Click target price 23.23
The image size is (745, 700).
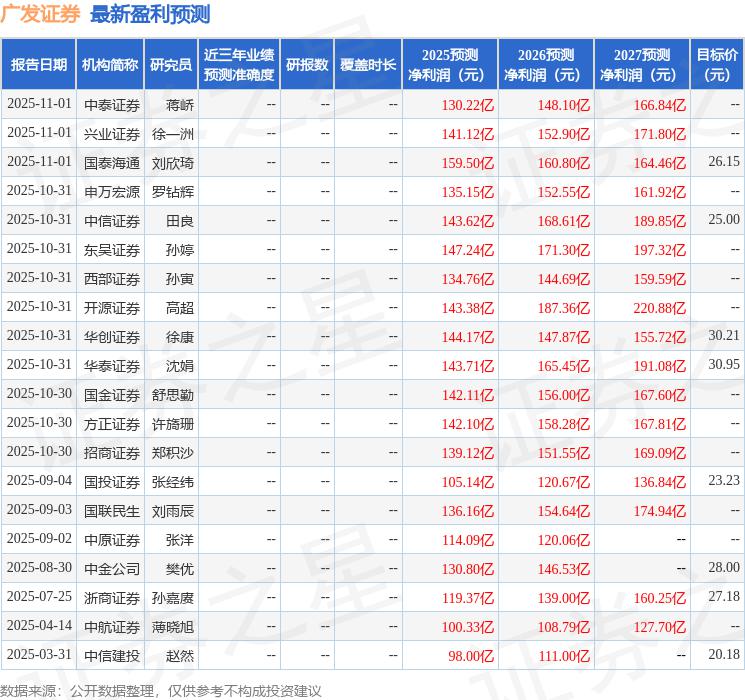pyautogui.click(x=724, y=480)
